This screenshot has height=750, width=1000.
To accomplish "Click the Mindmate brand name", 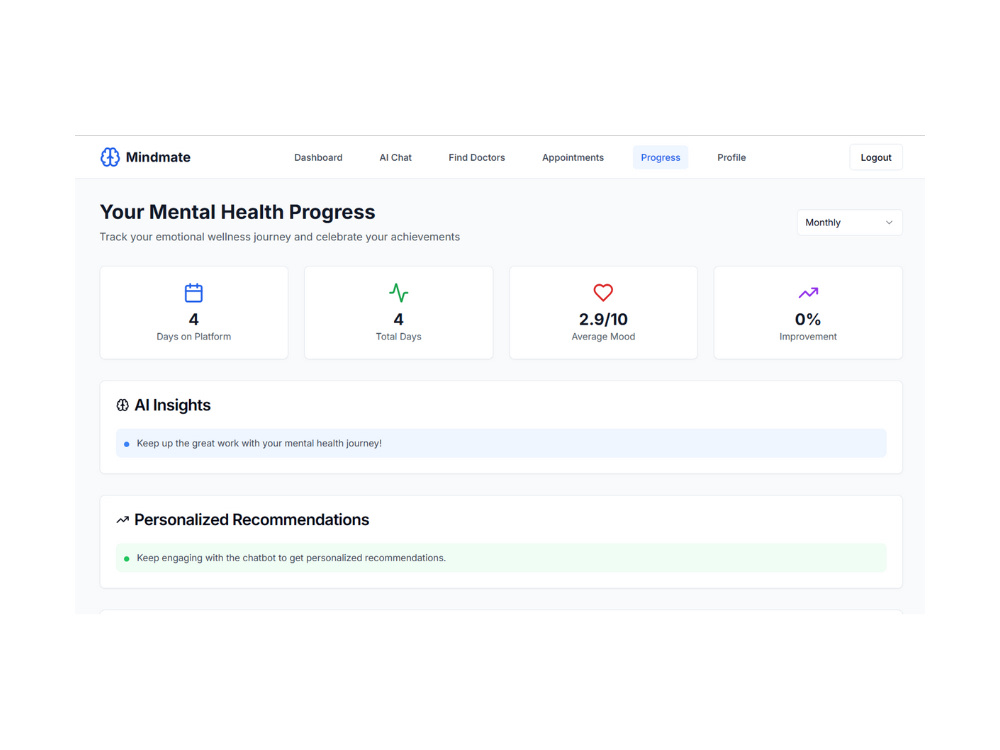I will coord(158,157).
